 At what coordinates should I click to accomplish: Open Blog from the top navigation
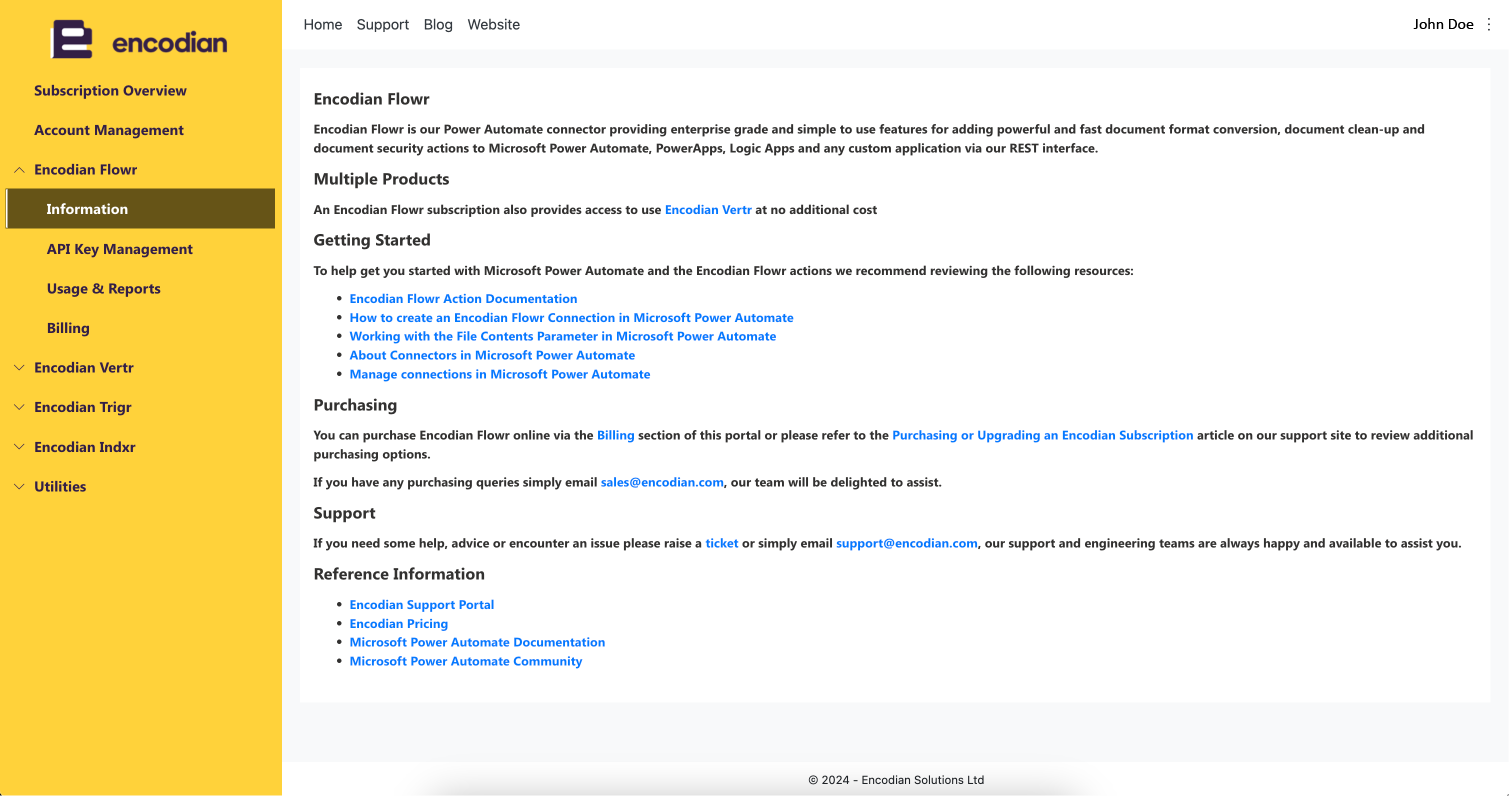(438, 25)
